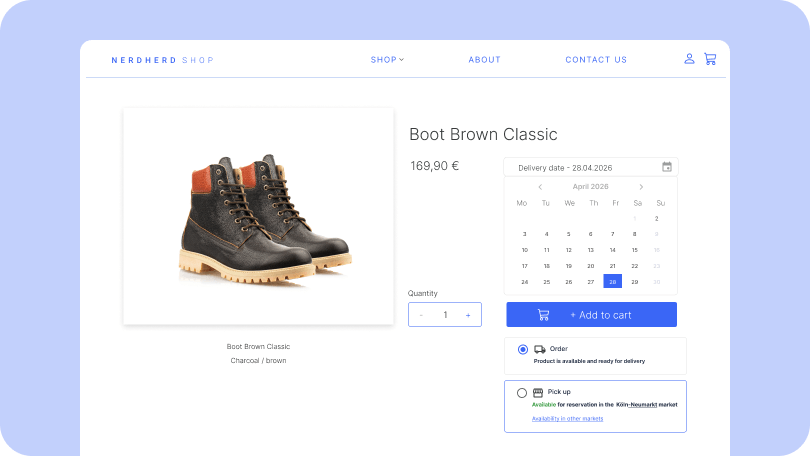Select April 12 in the calendar

point(569,250)
